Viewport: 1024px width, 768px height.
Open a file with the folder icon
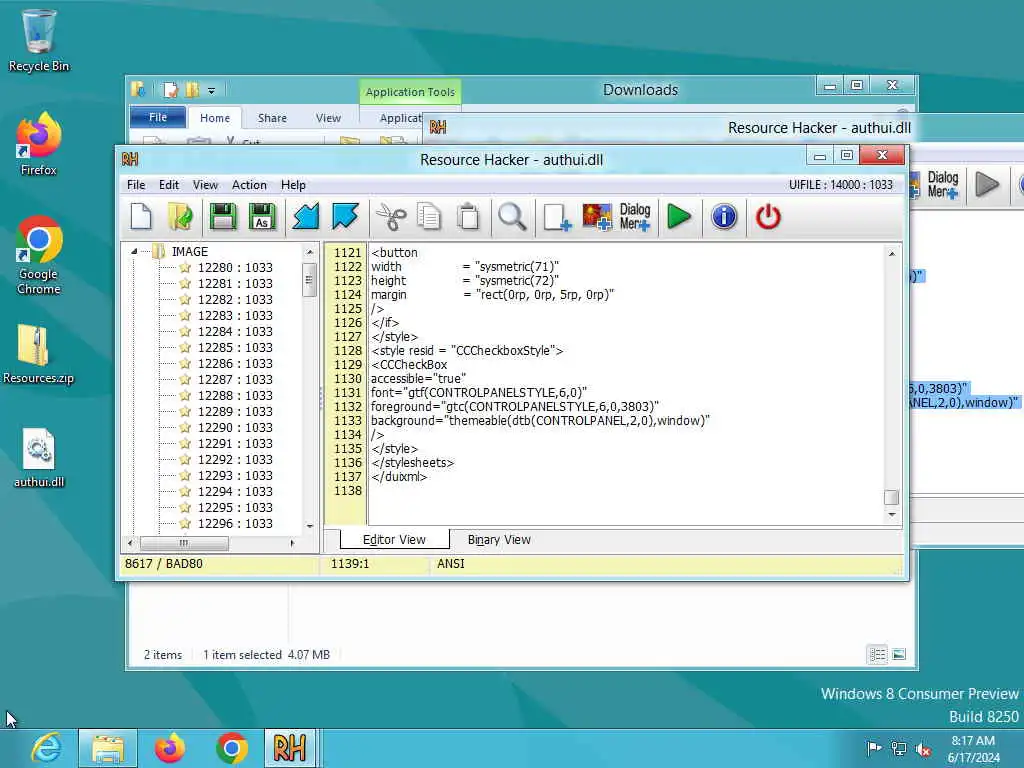[x=180, y=217]
